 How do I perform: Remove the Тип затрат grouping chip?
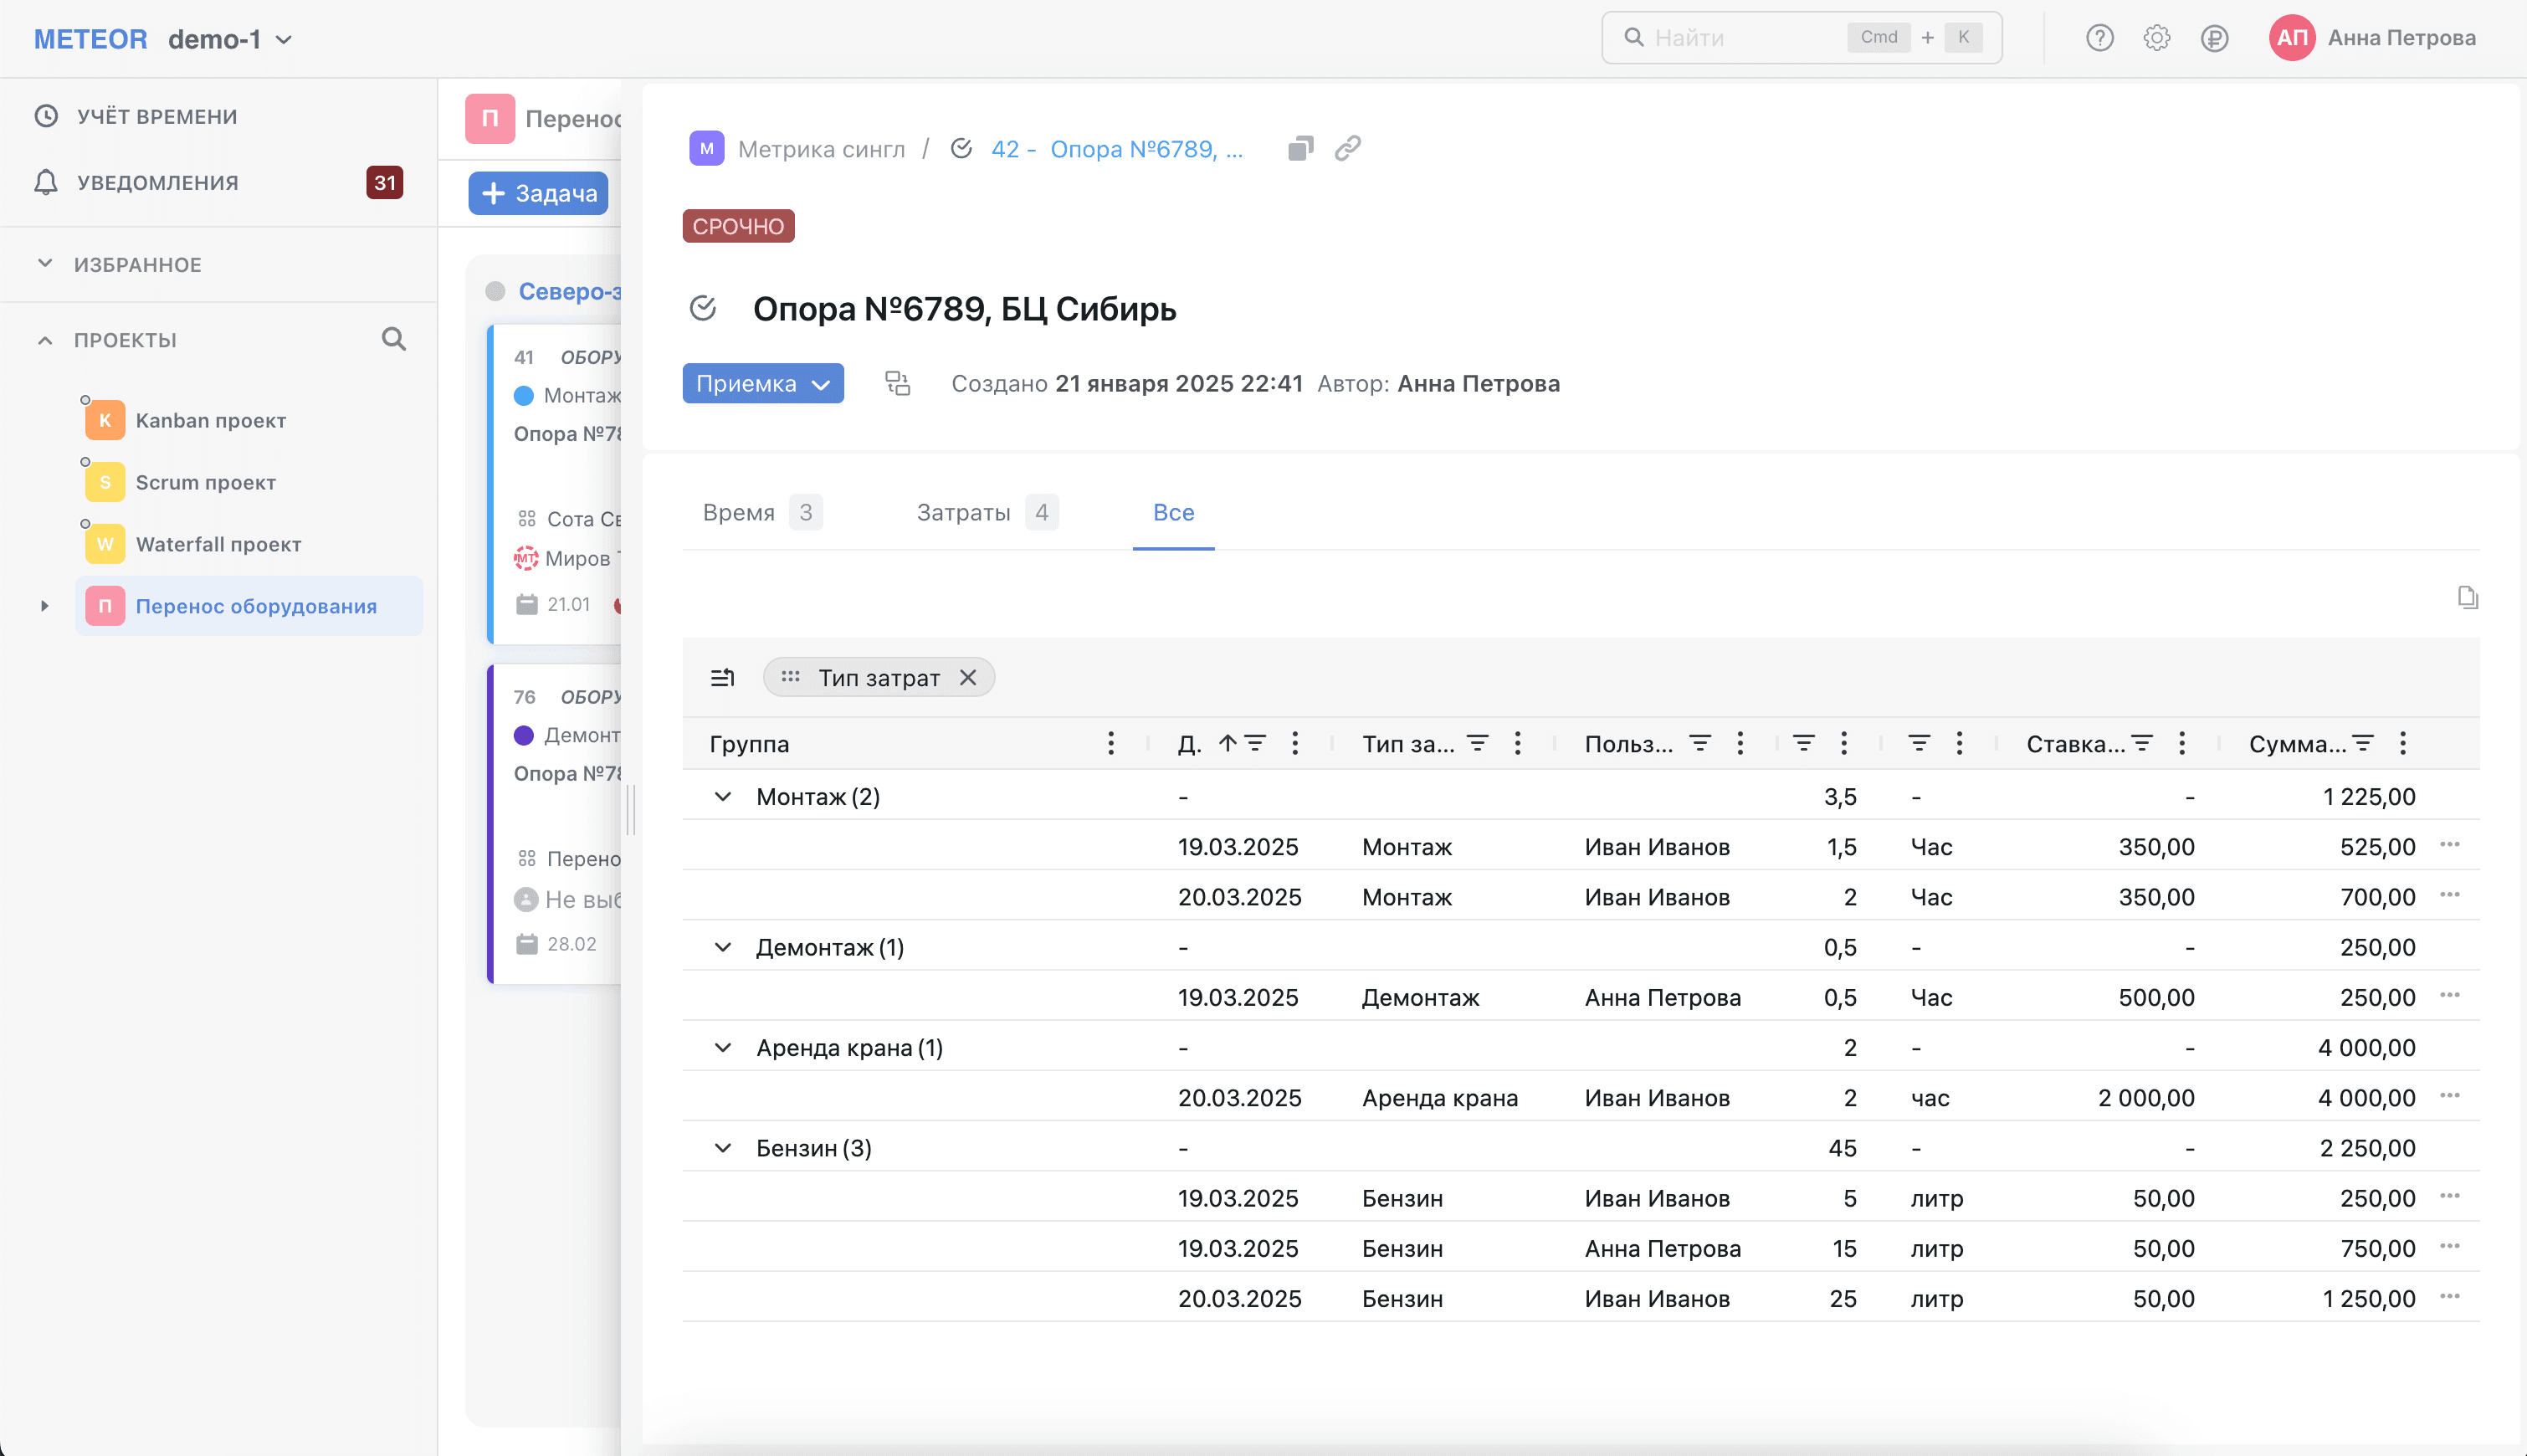(x=967, y=677)
